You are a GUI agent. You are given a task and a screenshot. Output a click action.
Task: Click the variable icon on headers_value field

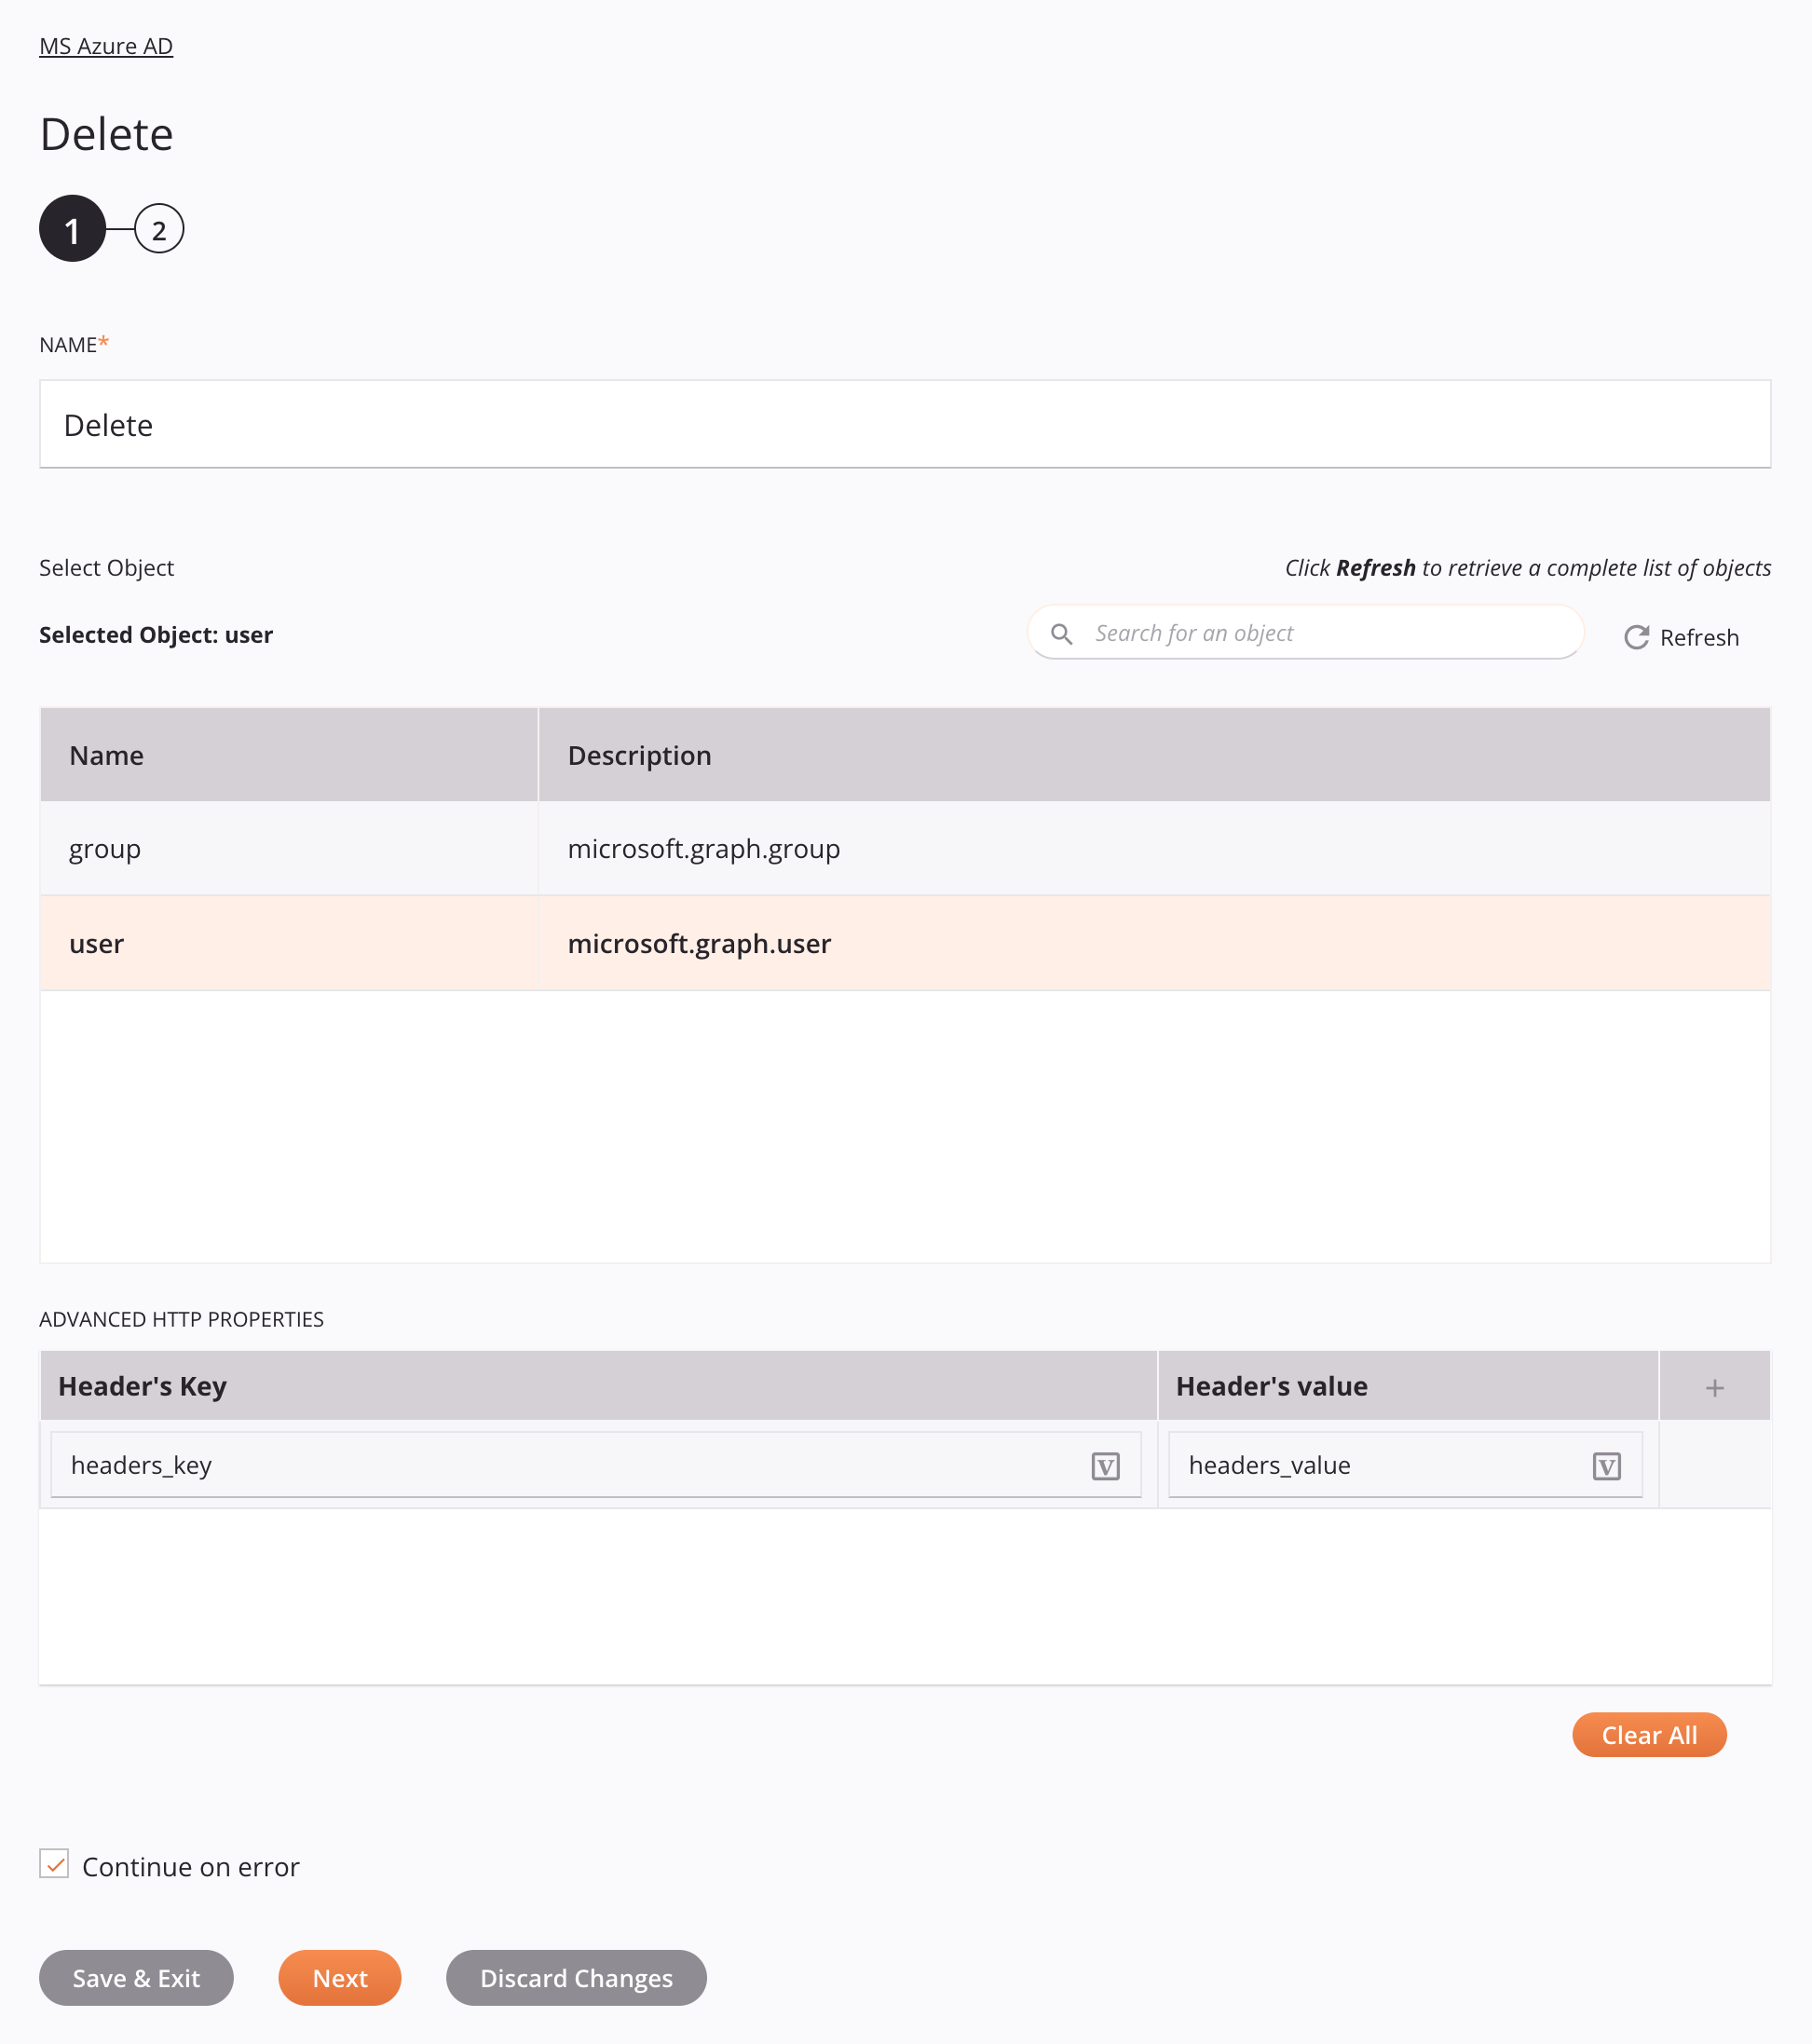pos(1605,1465)
